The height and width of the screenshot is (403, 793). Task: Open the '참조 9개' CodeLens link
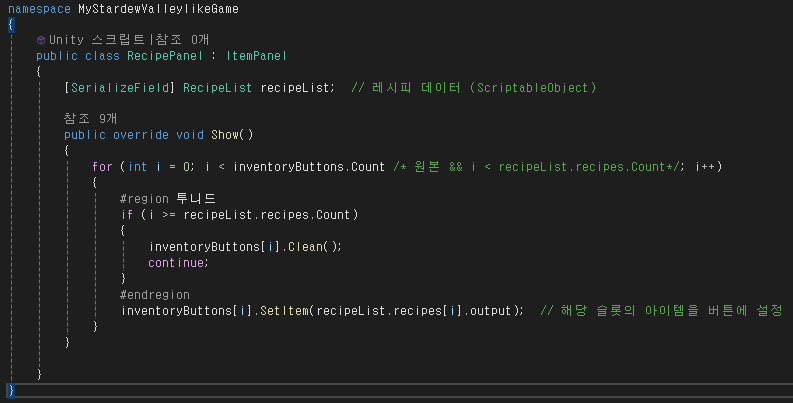tap(91, 118)
